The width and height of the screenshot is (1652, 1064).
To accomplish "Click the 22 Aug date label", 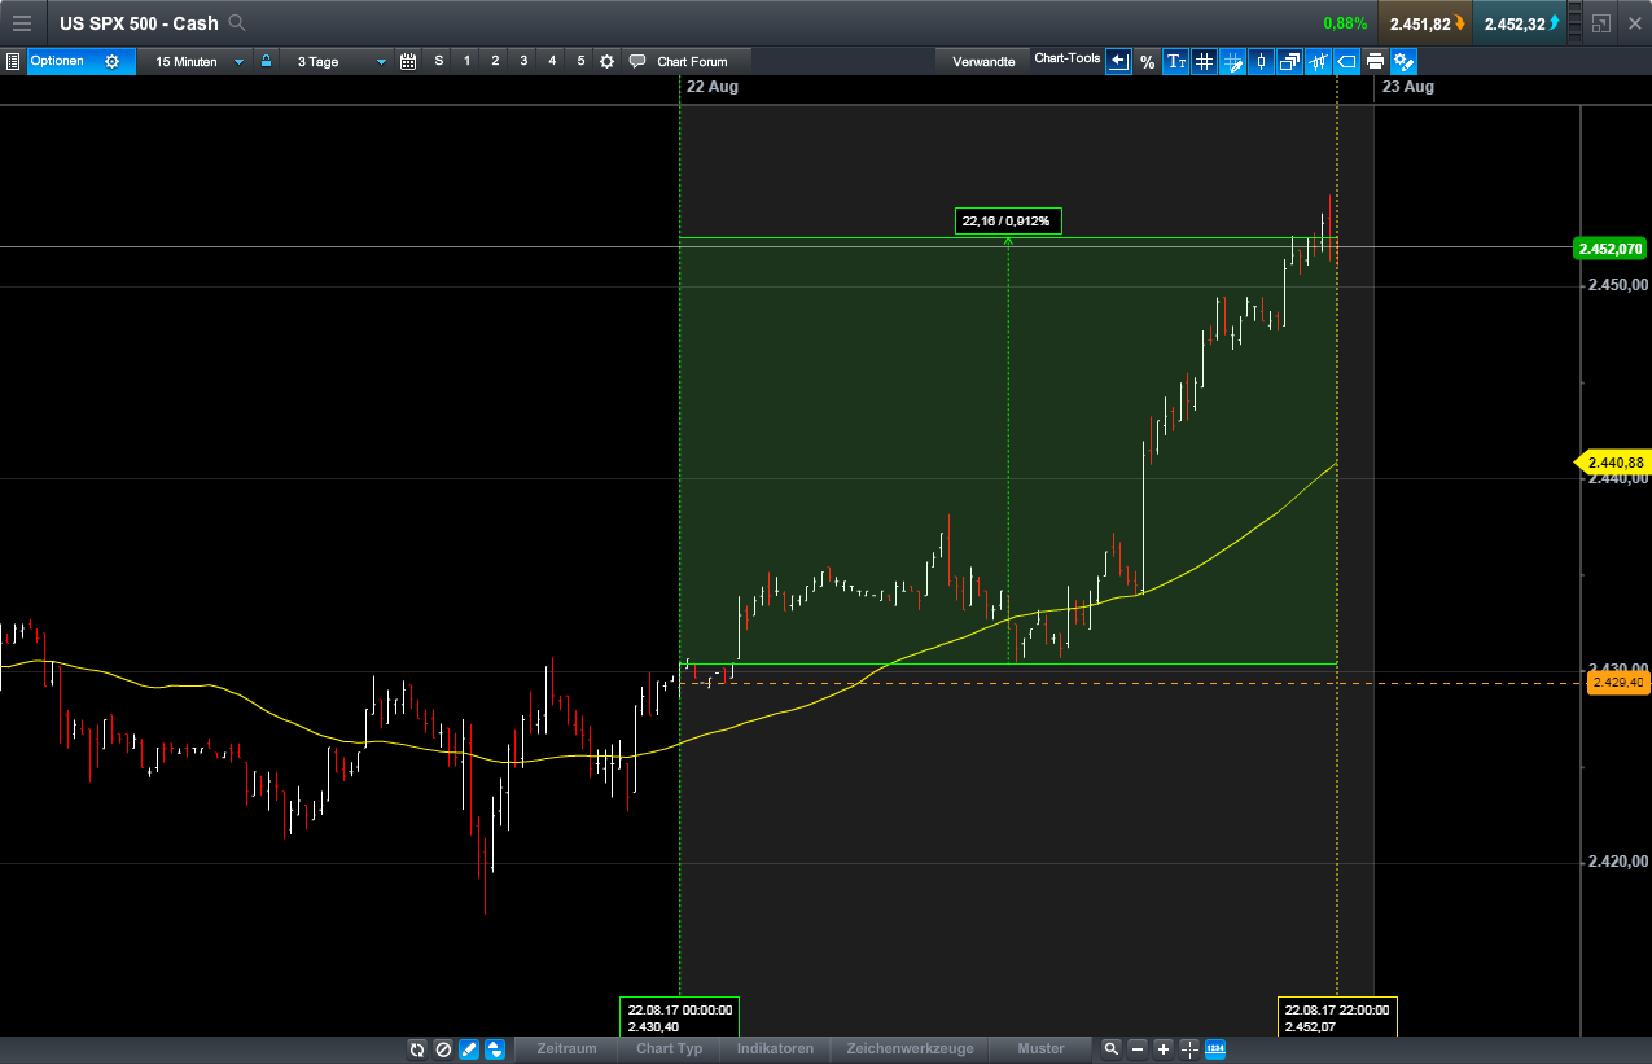I will tap(712, 87).
